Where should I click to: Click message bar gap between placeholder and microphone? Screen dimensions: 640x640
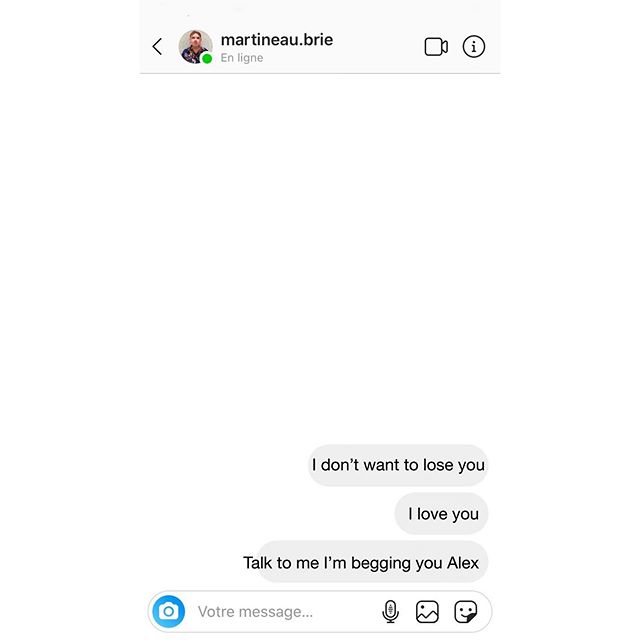[x=347, y=611]
